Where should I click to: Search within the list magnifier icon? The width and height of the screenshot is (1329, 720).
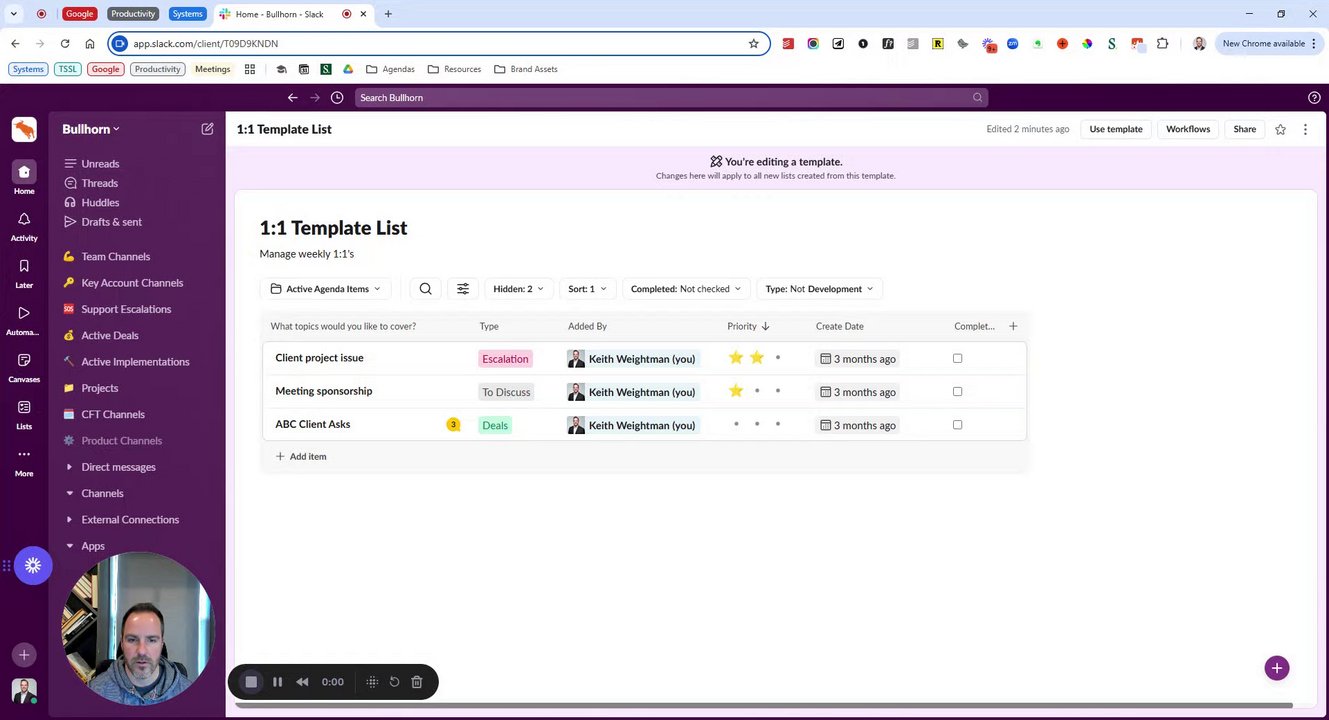[425, 289]
